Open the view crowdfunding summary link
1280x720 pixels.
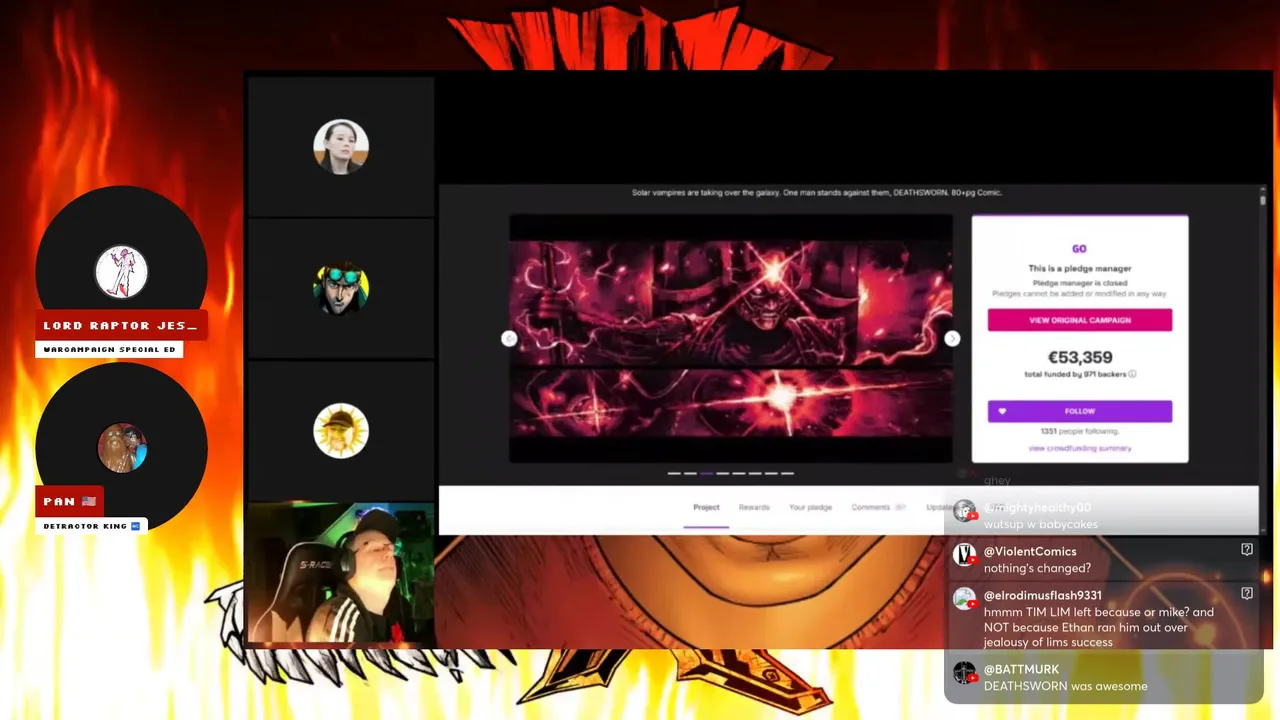(1080, 448)
